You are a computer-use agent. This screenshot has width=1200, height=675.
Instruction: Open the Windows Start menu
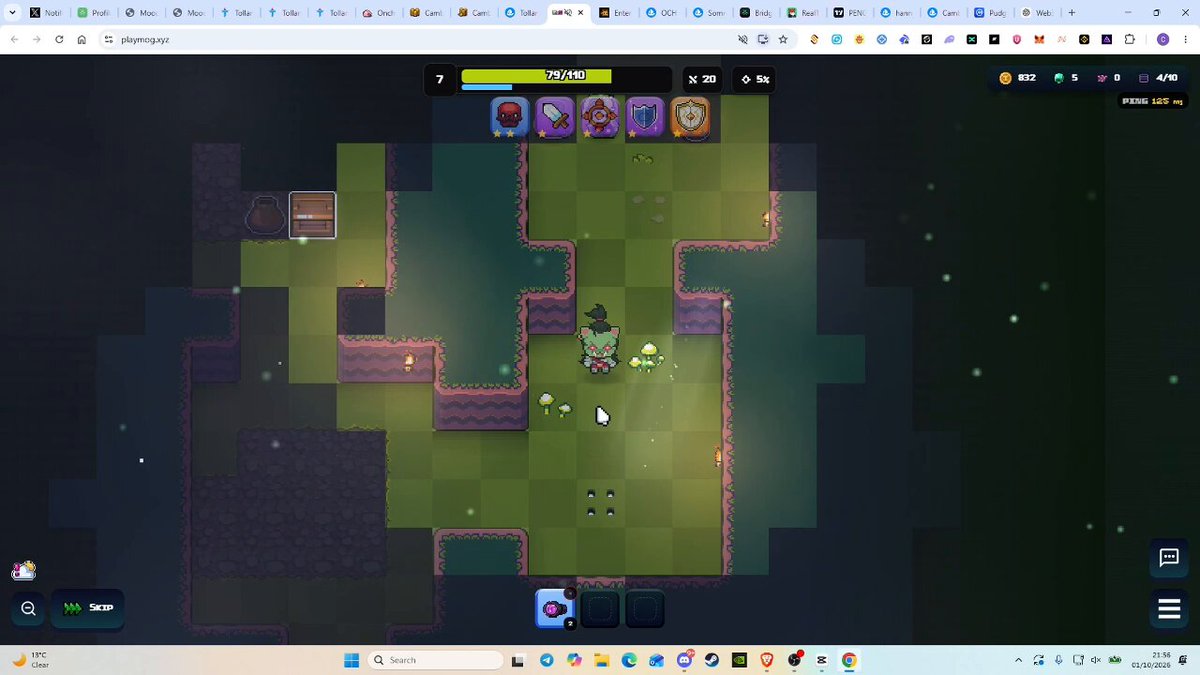pyautogui.click(x=351, y=660)
